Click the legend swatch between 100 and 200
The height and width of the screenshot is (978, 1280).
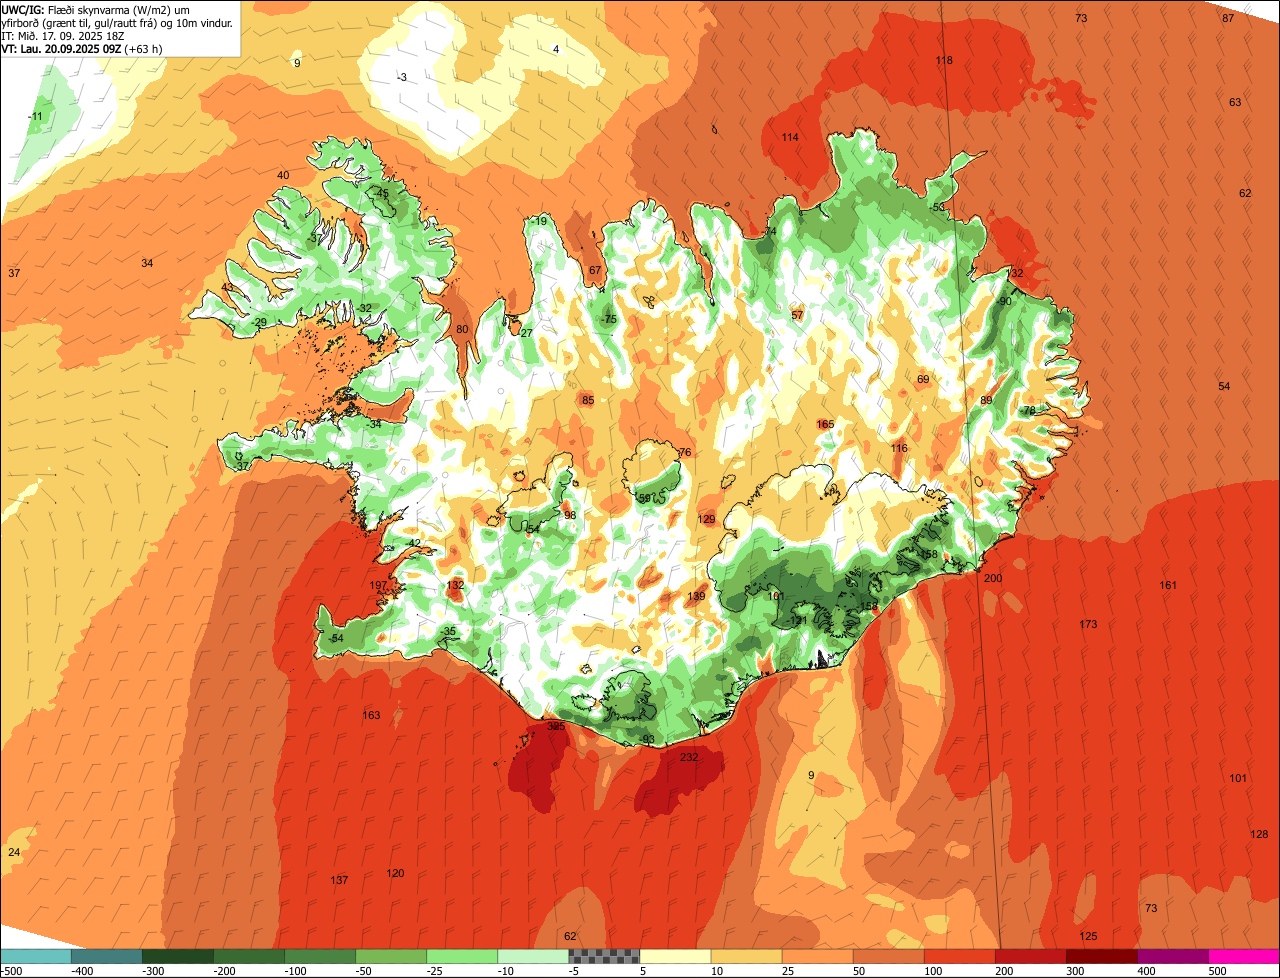[x=960, y=956]
